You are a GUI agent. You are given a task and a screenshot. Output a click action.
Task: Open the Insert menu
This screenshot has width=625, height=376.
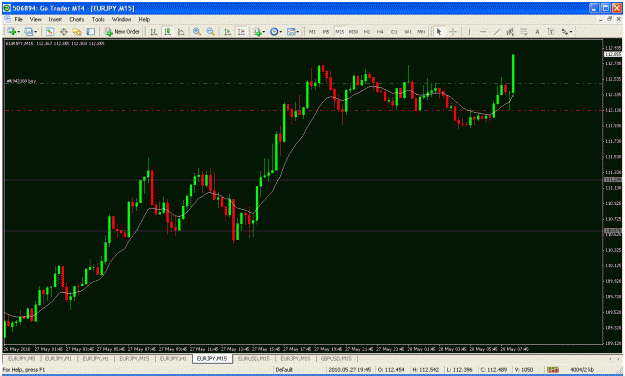coord(55,19)
